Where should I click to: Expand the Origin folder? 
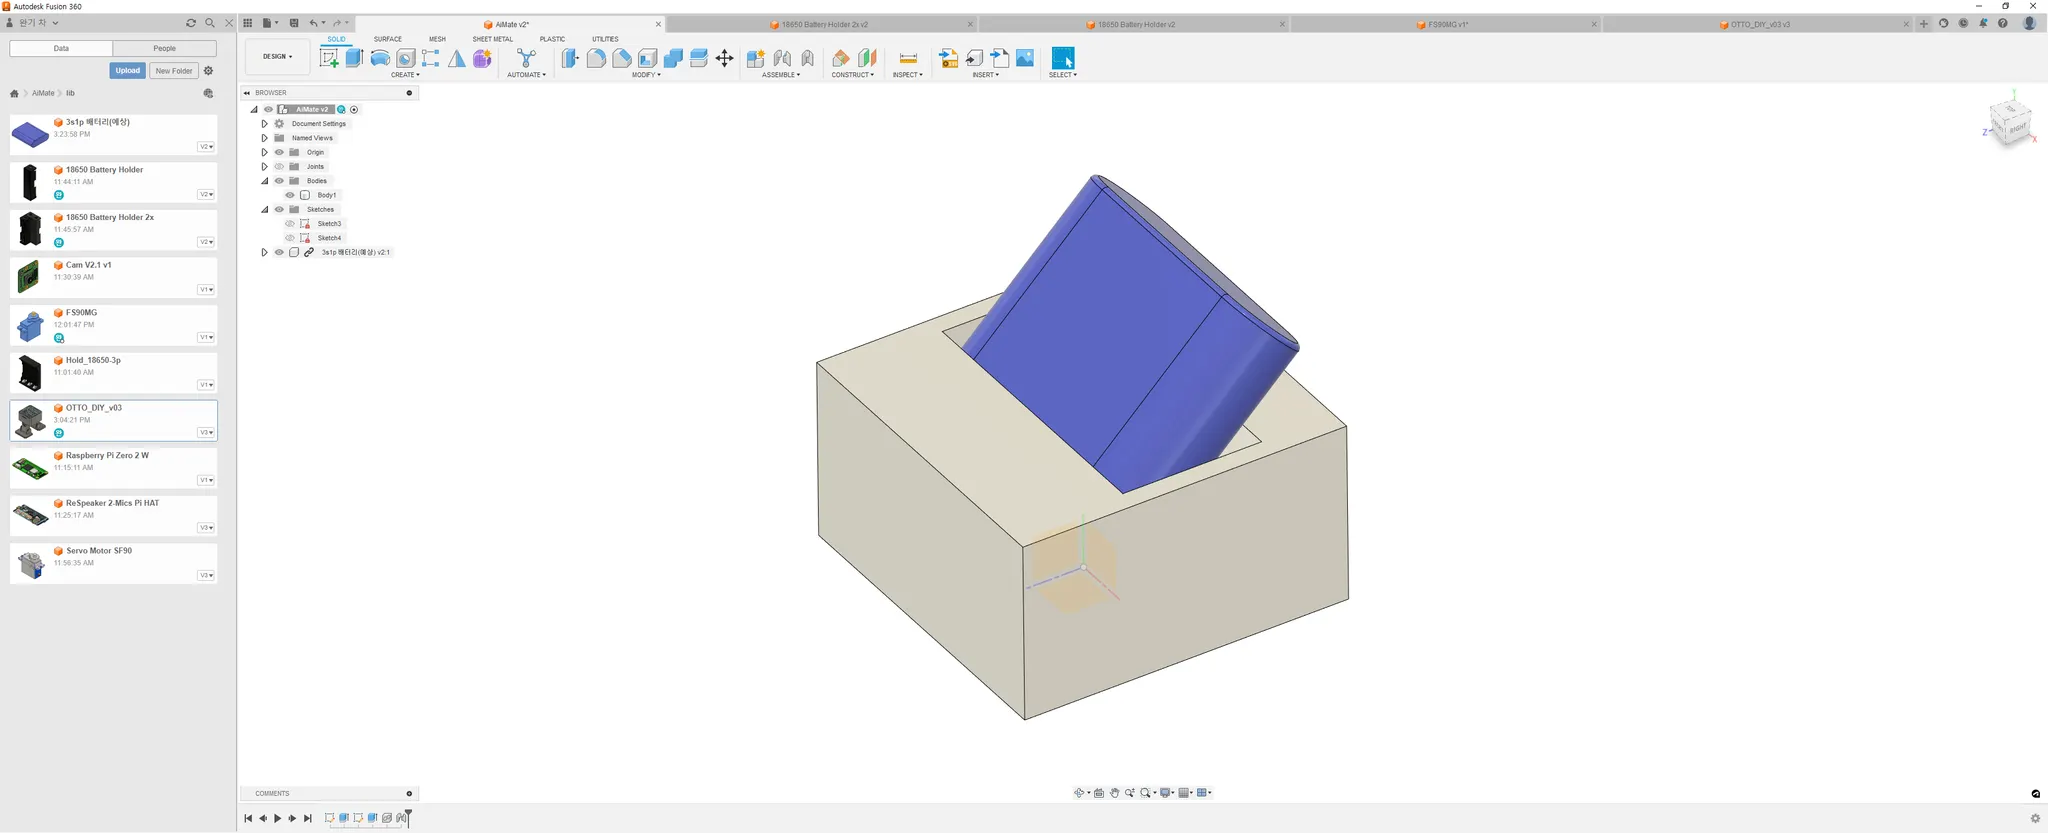pyautogui.click(x=265, y=153)
